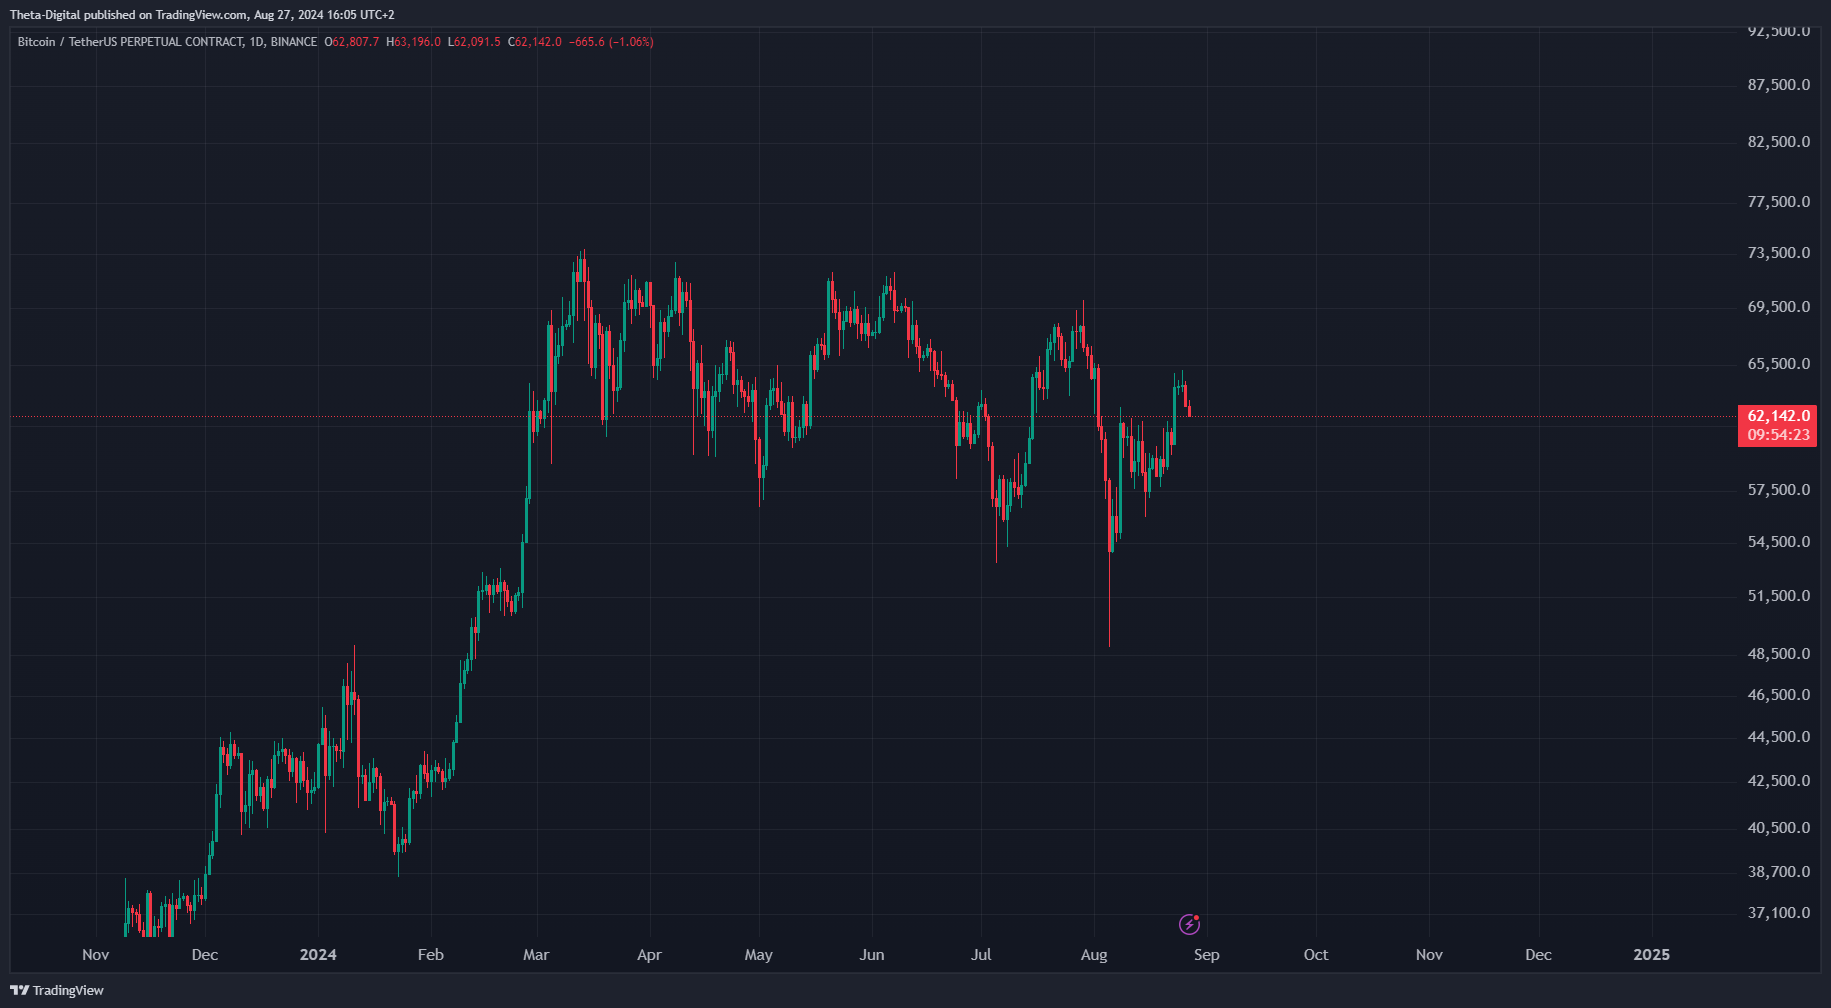Click the 40,500.0 price axis label
Screen dimensions: 1831x1008
(1778, 828)
